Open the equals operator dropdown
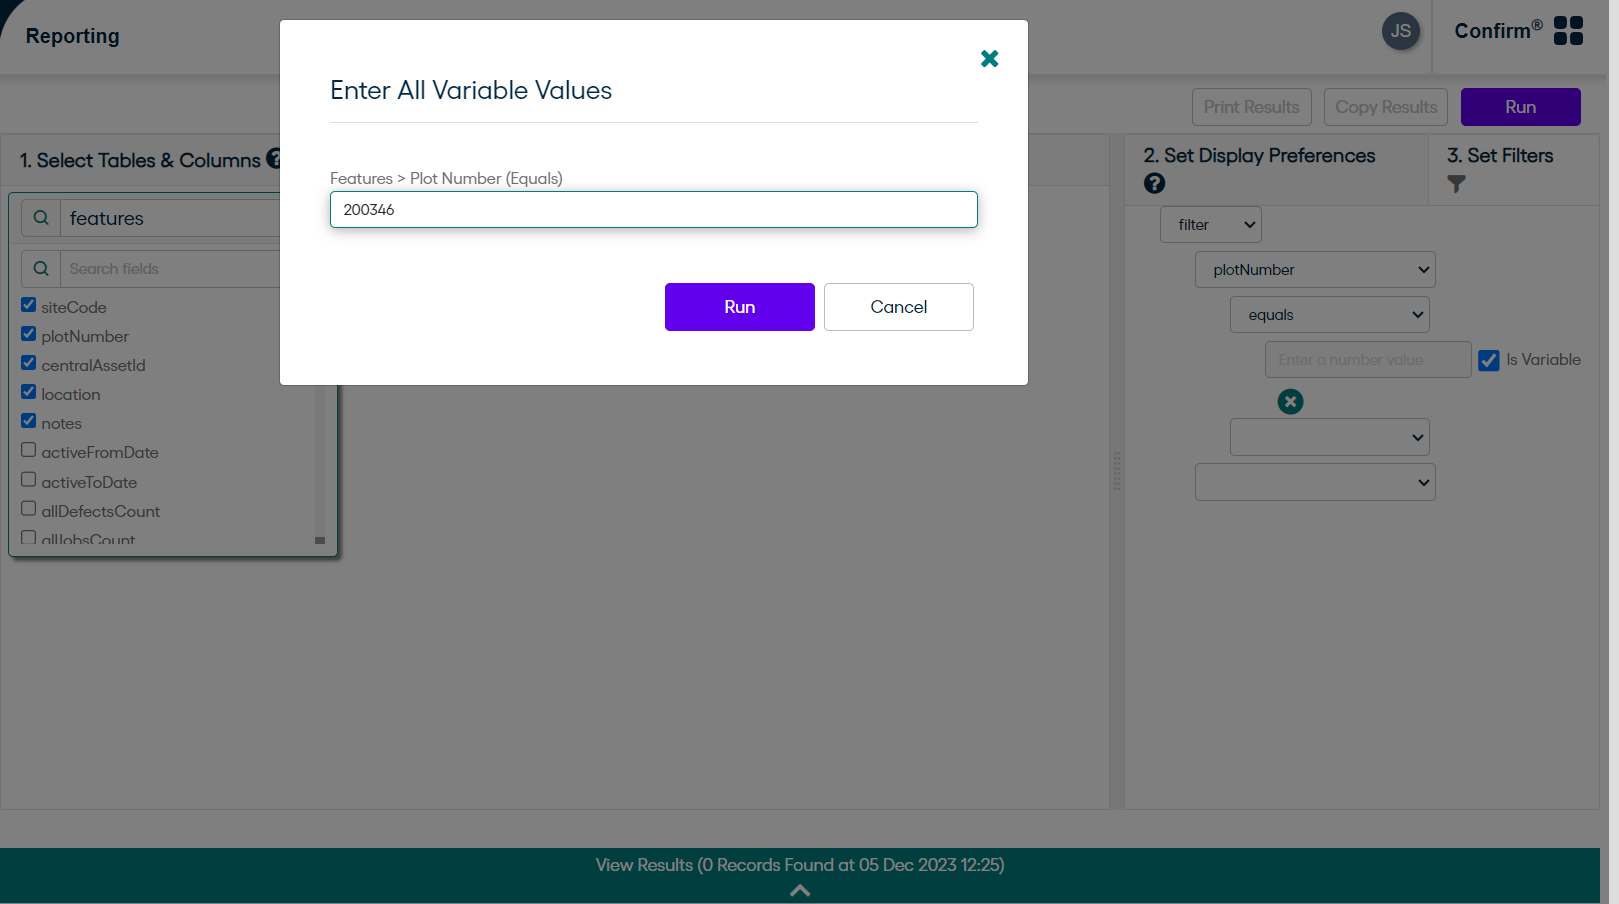 [1329, 314]
